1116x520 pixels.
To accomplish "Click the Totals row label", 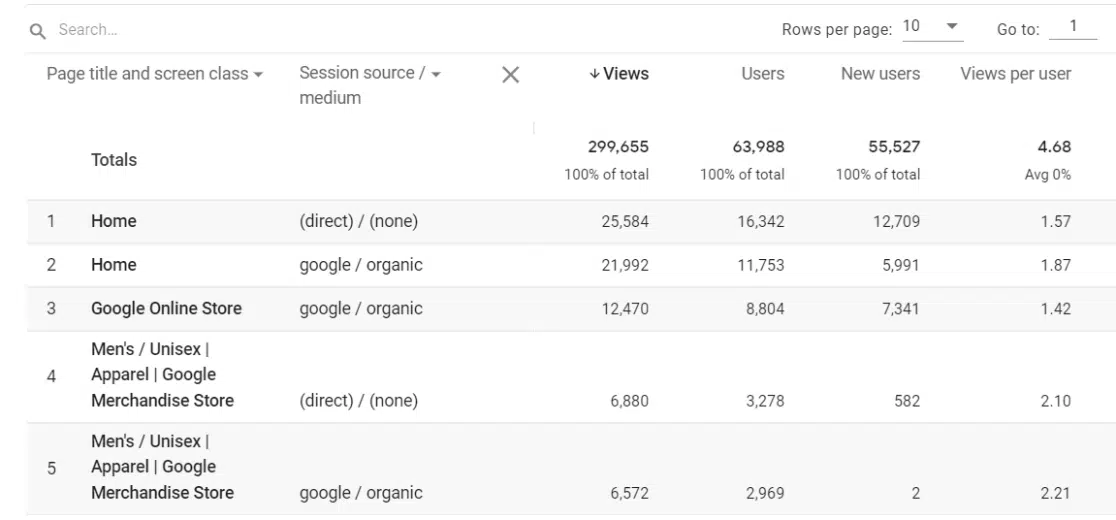I will (113, 160).
